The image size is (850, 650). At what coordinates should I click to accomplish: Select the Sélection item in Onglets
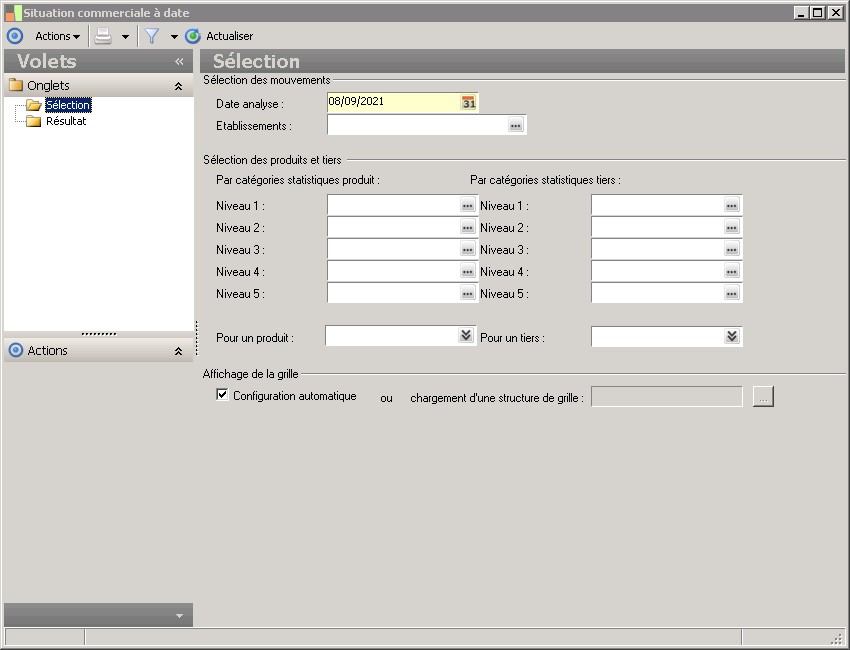[x=67, y=105]
